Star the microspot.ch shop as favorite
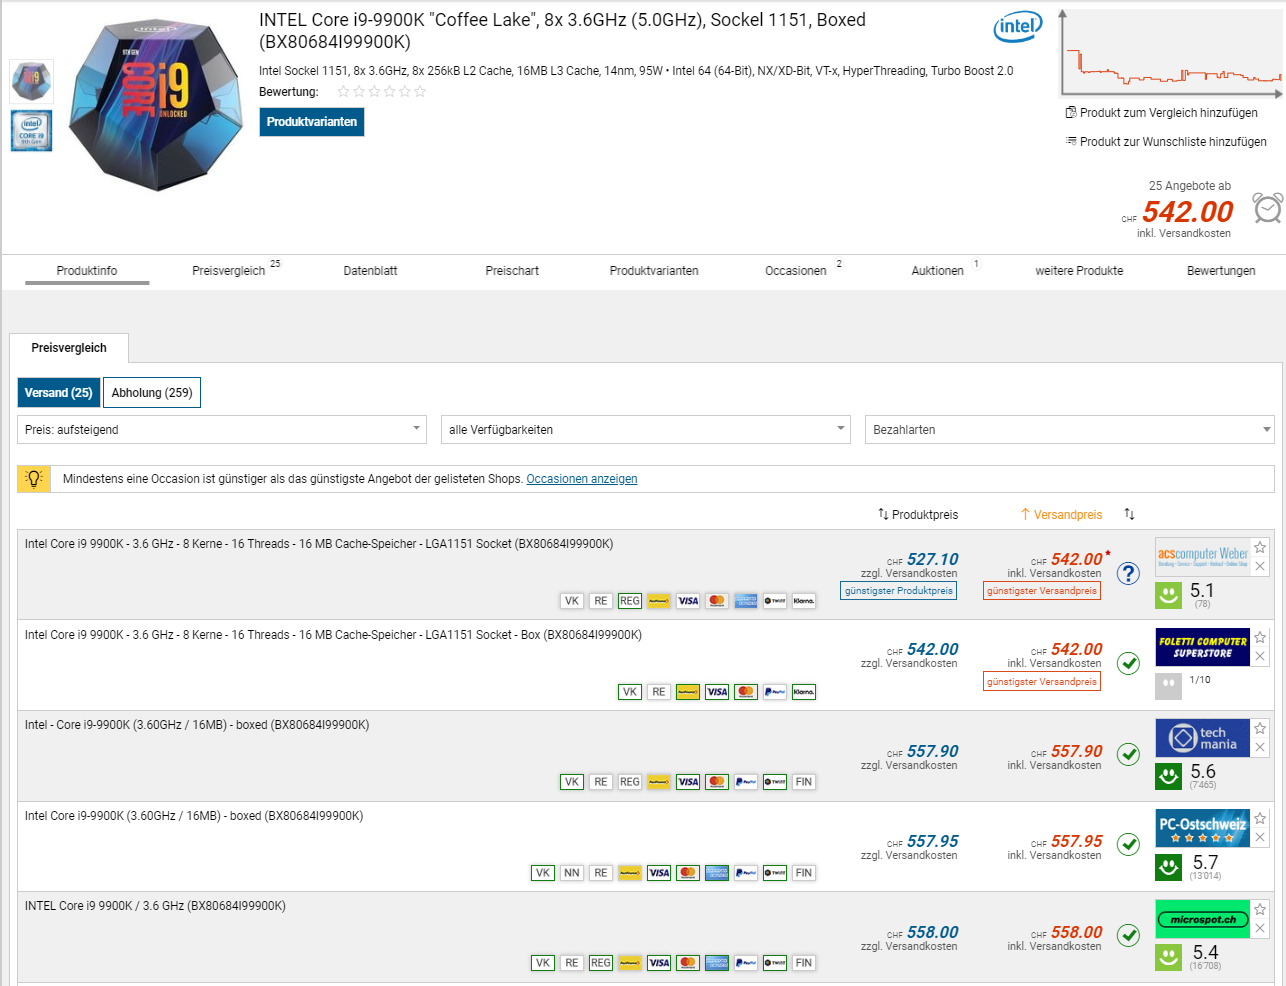 coord(1260,910)
